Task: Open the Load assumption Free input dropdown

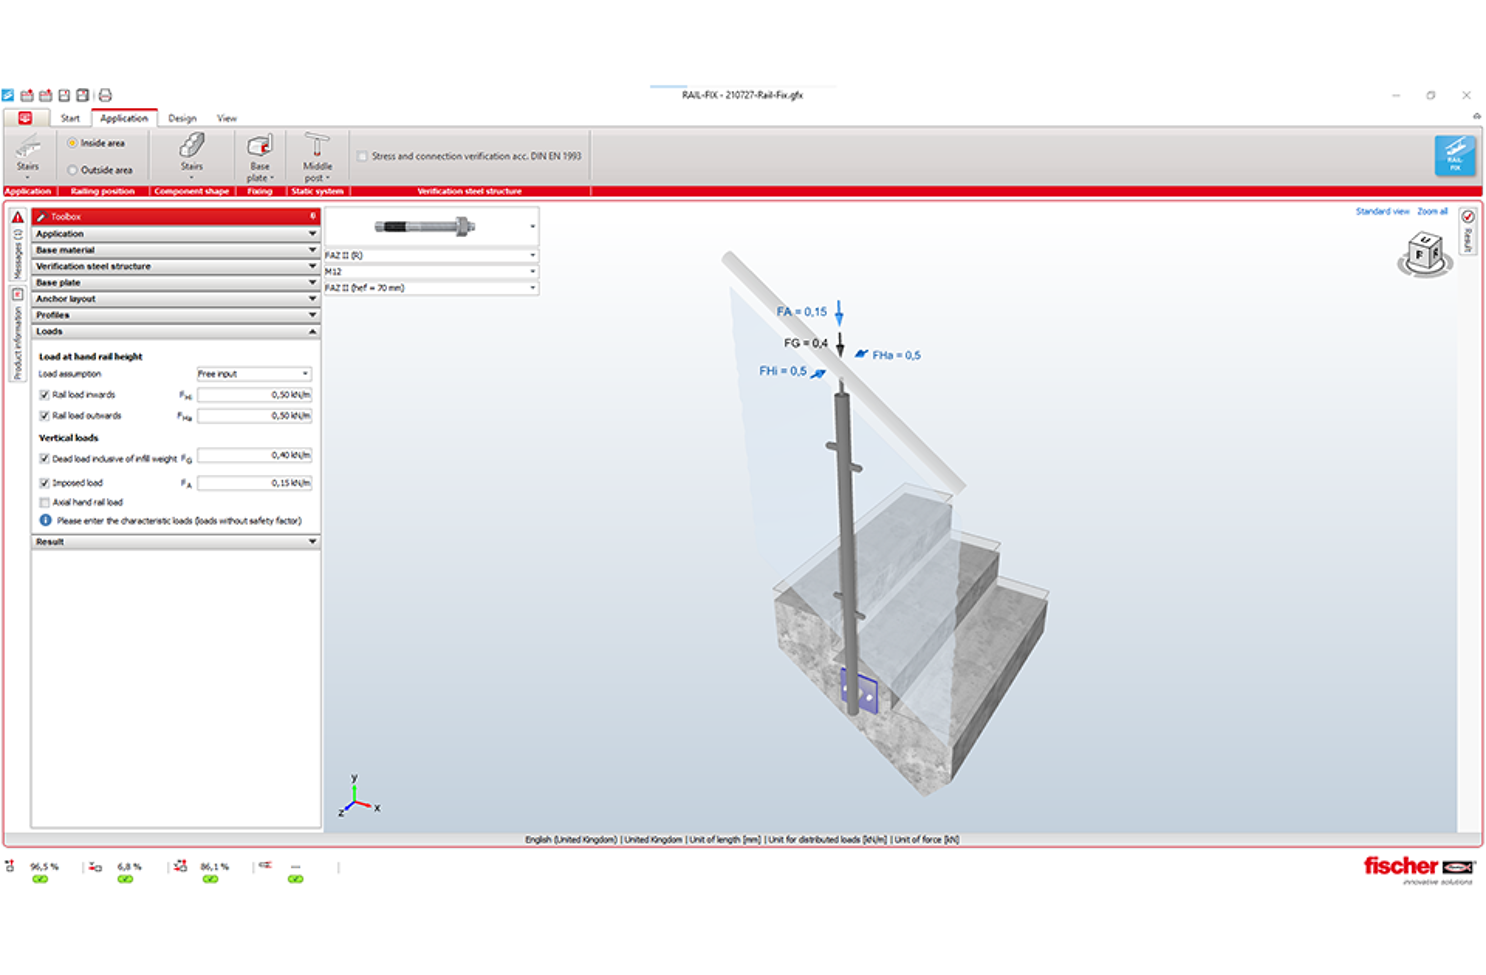Action: 254,374
